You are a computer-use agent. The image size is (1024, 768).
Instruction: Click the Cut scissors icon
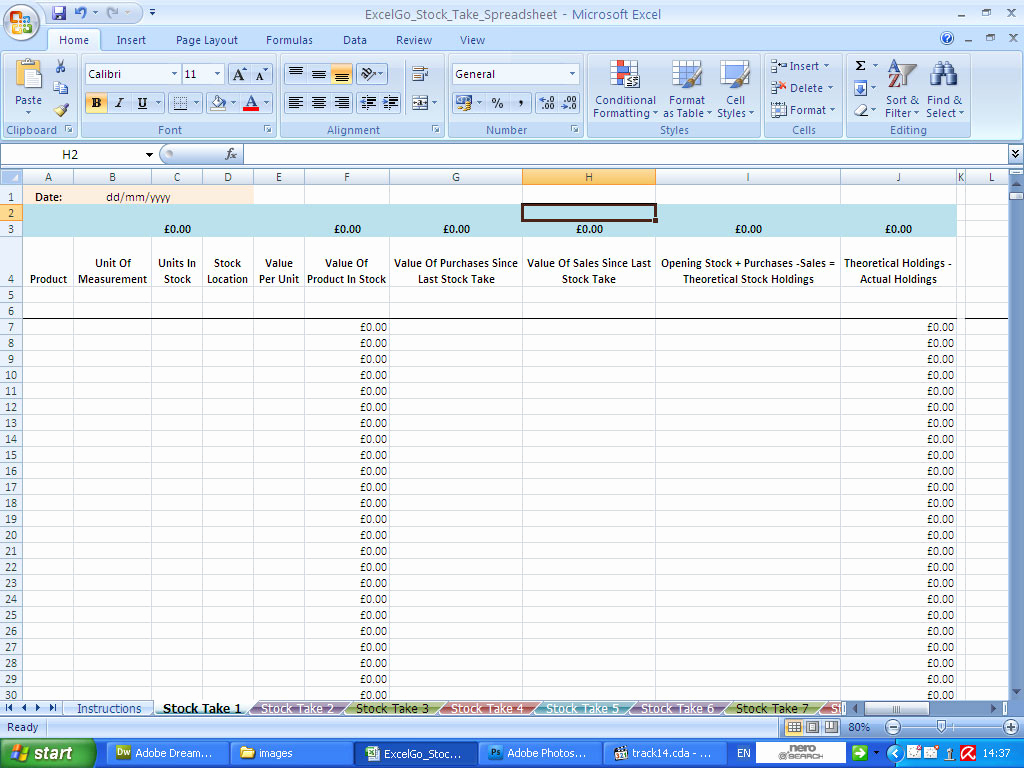[x=61, y=66]
